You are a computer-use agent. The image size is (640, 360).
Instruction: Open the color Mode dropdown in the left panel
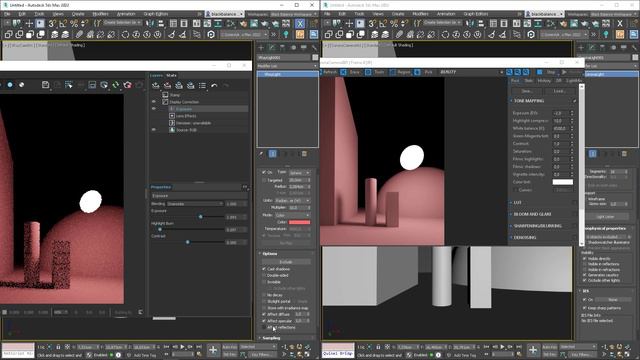click(292, 215)
